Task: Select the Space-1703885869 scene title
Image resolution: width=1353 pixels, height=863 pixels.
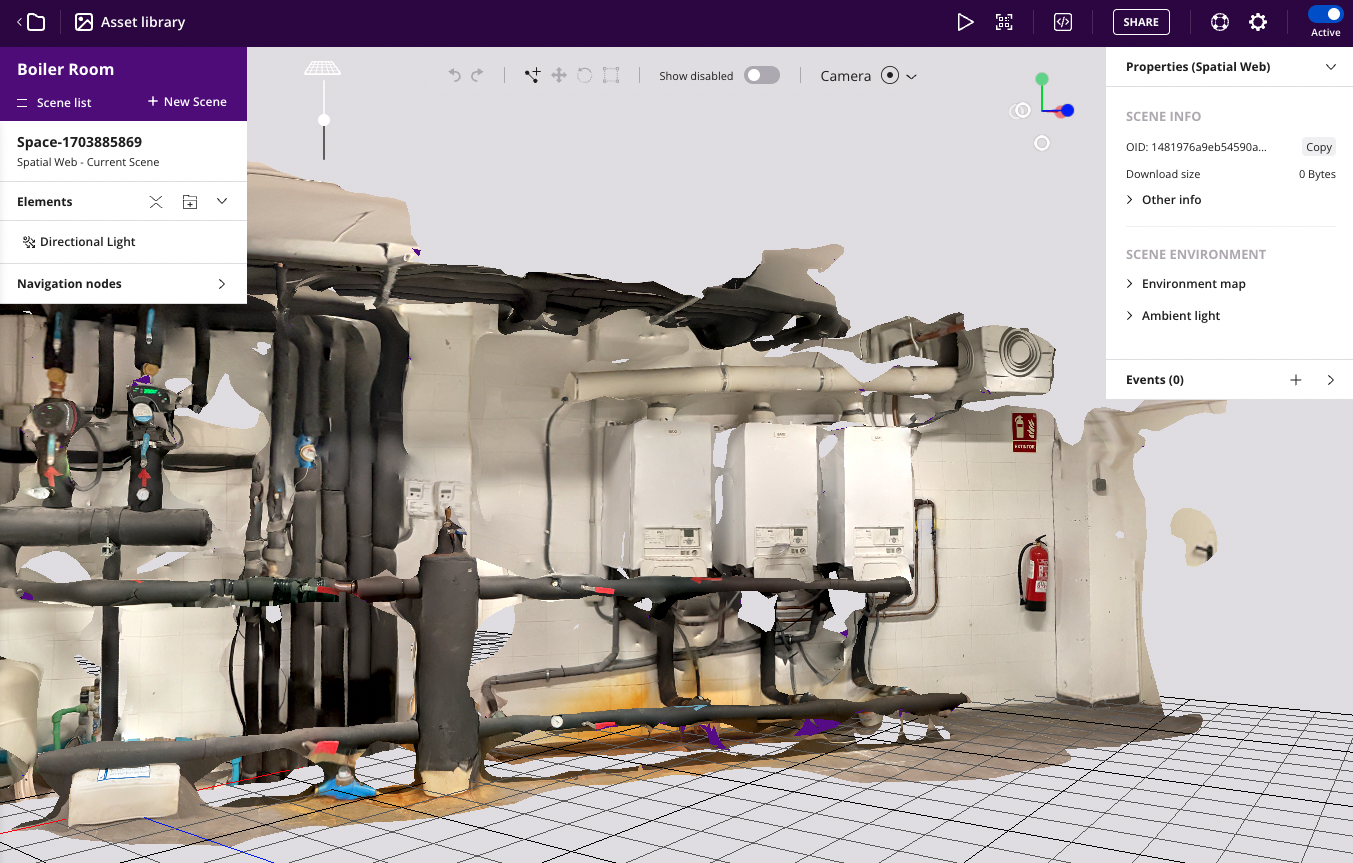Action: (79, 142)
